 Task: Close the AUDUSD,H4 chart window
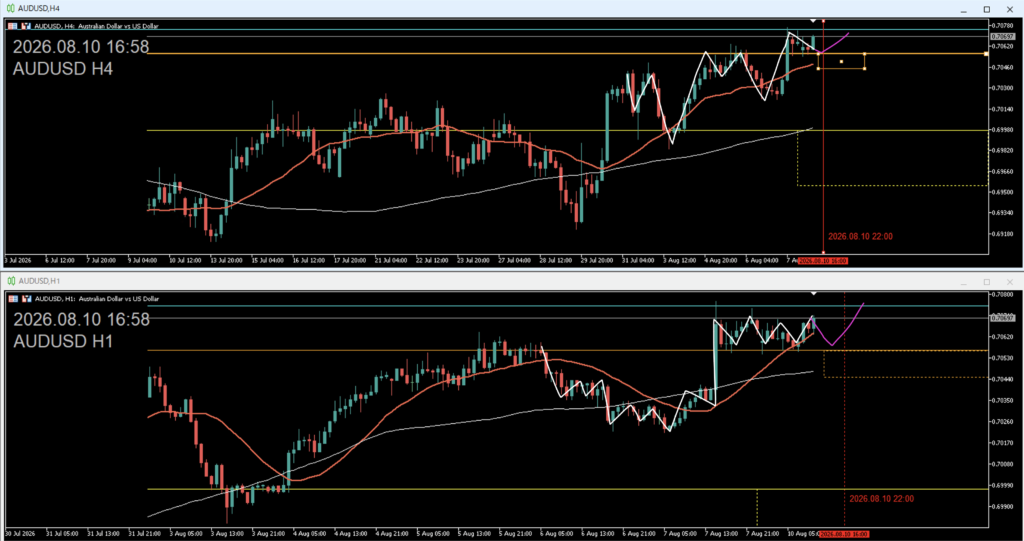pyautogui.click(x=1010, y=9)
